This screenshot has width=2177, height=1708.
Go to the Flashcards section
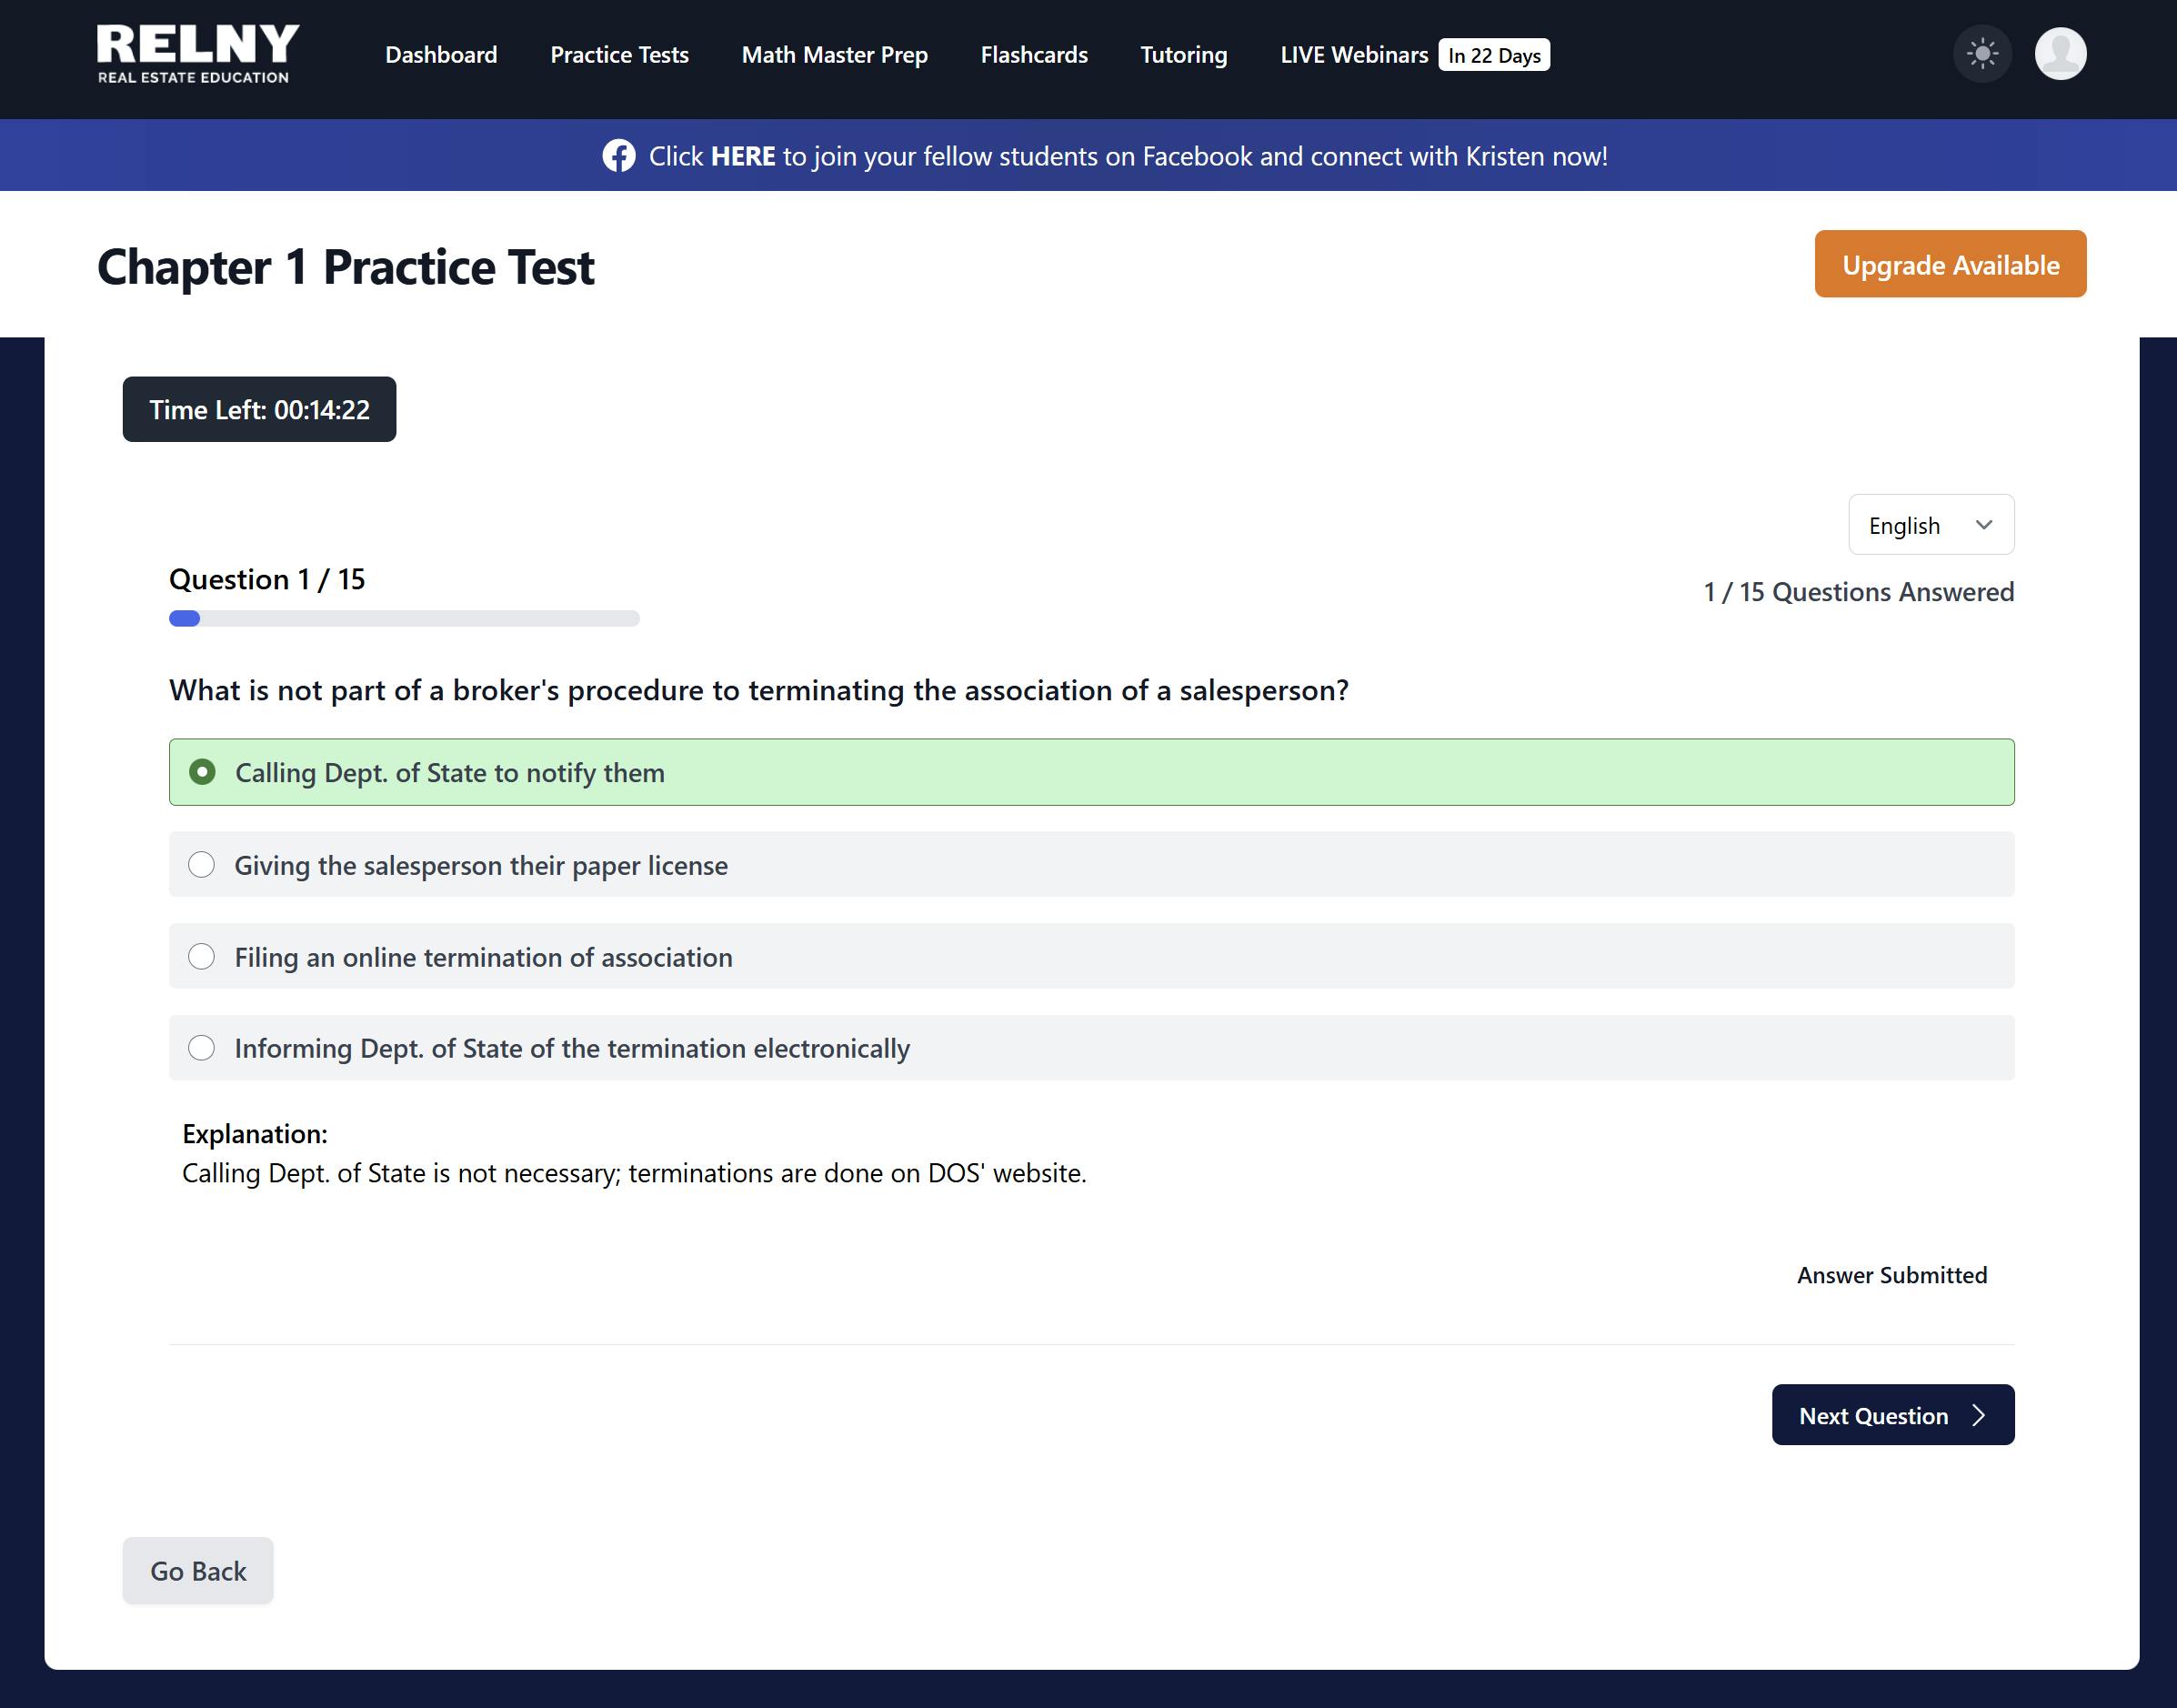1034,55
